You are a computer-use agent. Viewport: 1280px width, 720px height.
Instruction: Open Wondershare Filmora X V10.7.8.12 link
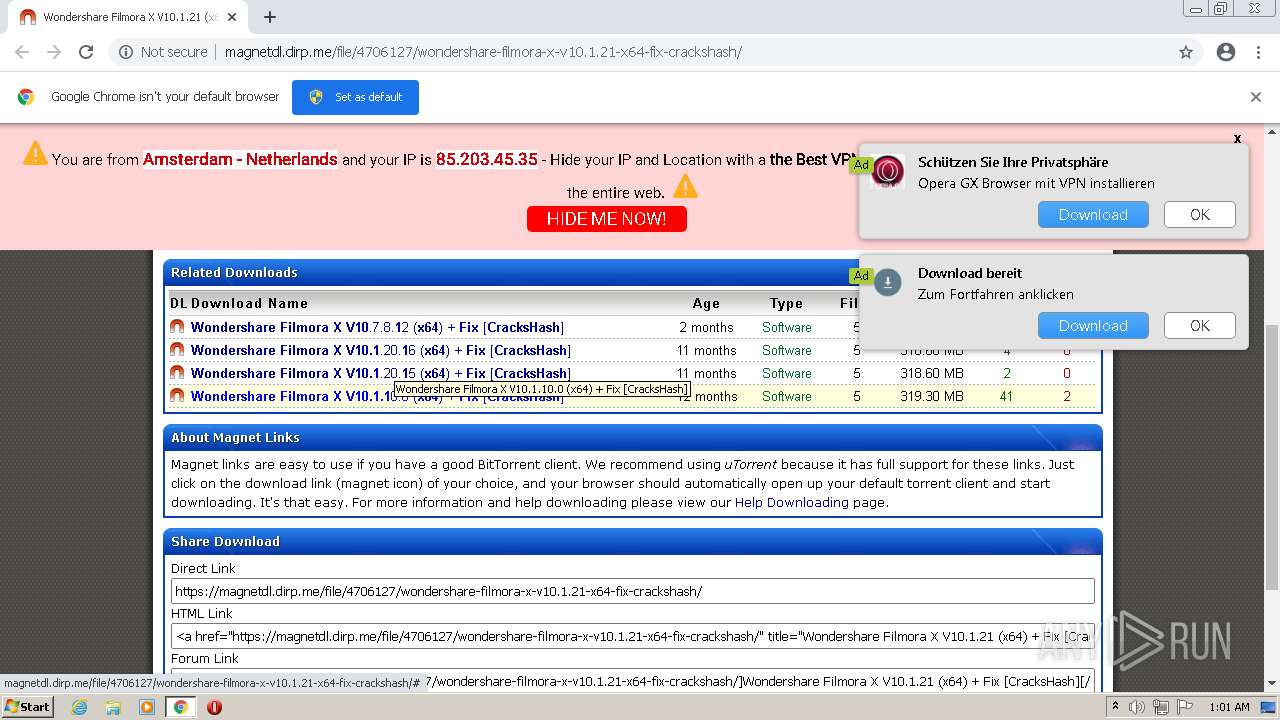tap(377, 327)
